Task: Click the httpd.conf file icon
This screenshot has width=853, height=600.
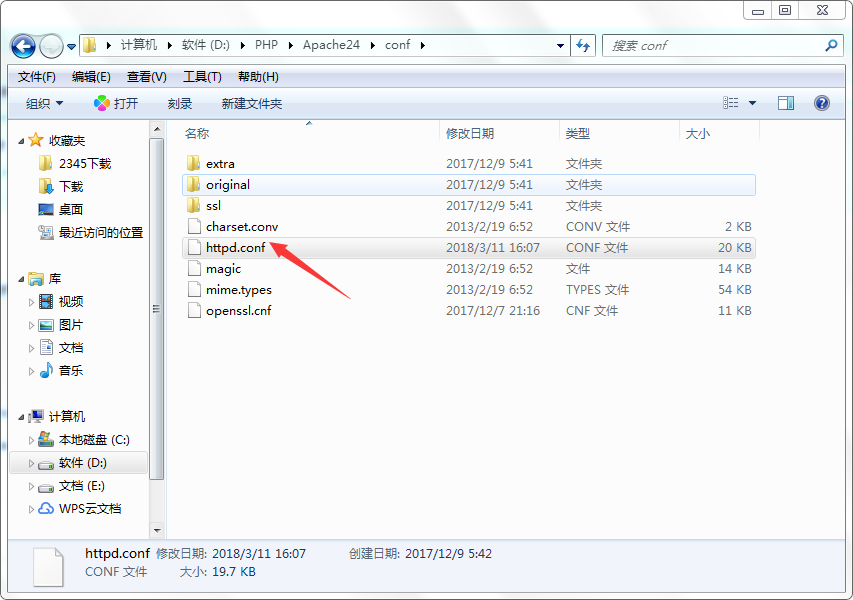Action: point(194,248)
